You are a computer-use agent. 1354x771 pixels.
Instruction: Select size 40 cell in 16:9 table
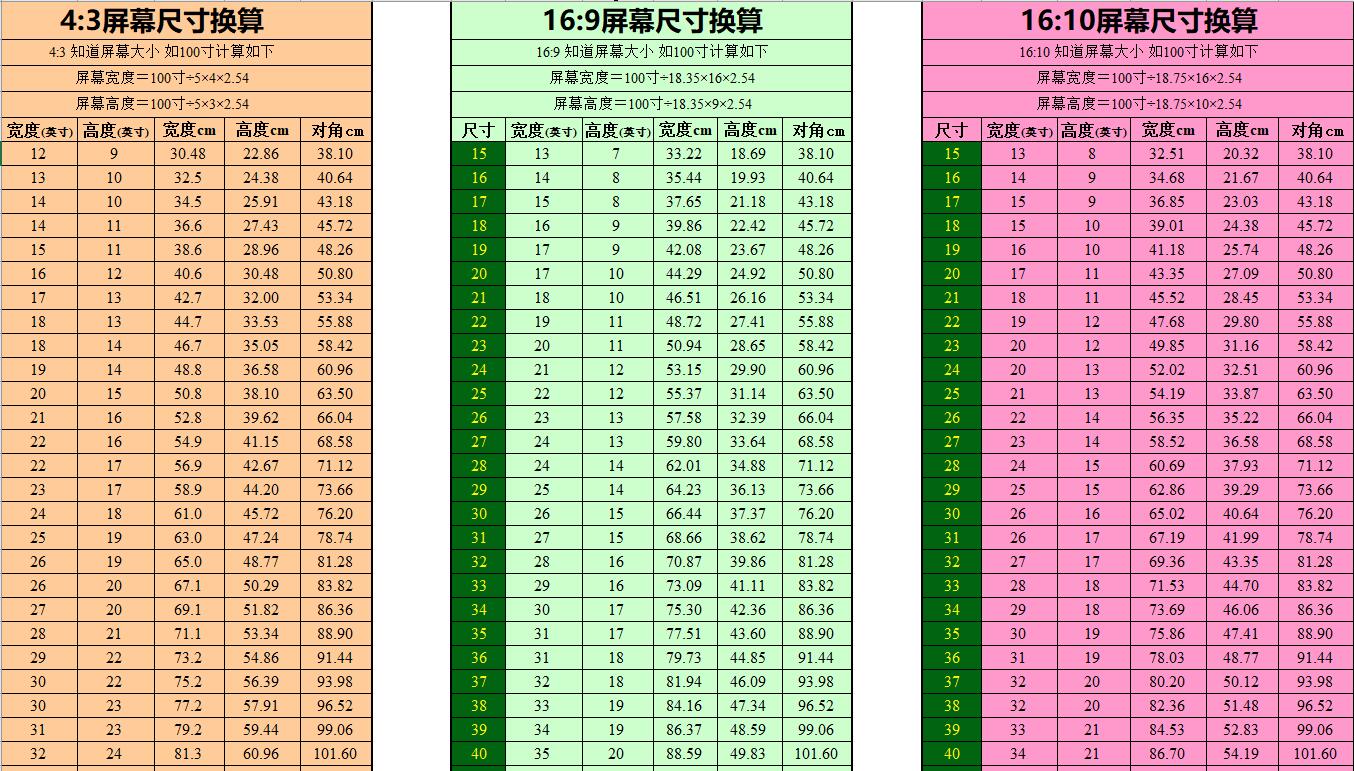[x=479, y=754]
